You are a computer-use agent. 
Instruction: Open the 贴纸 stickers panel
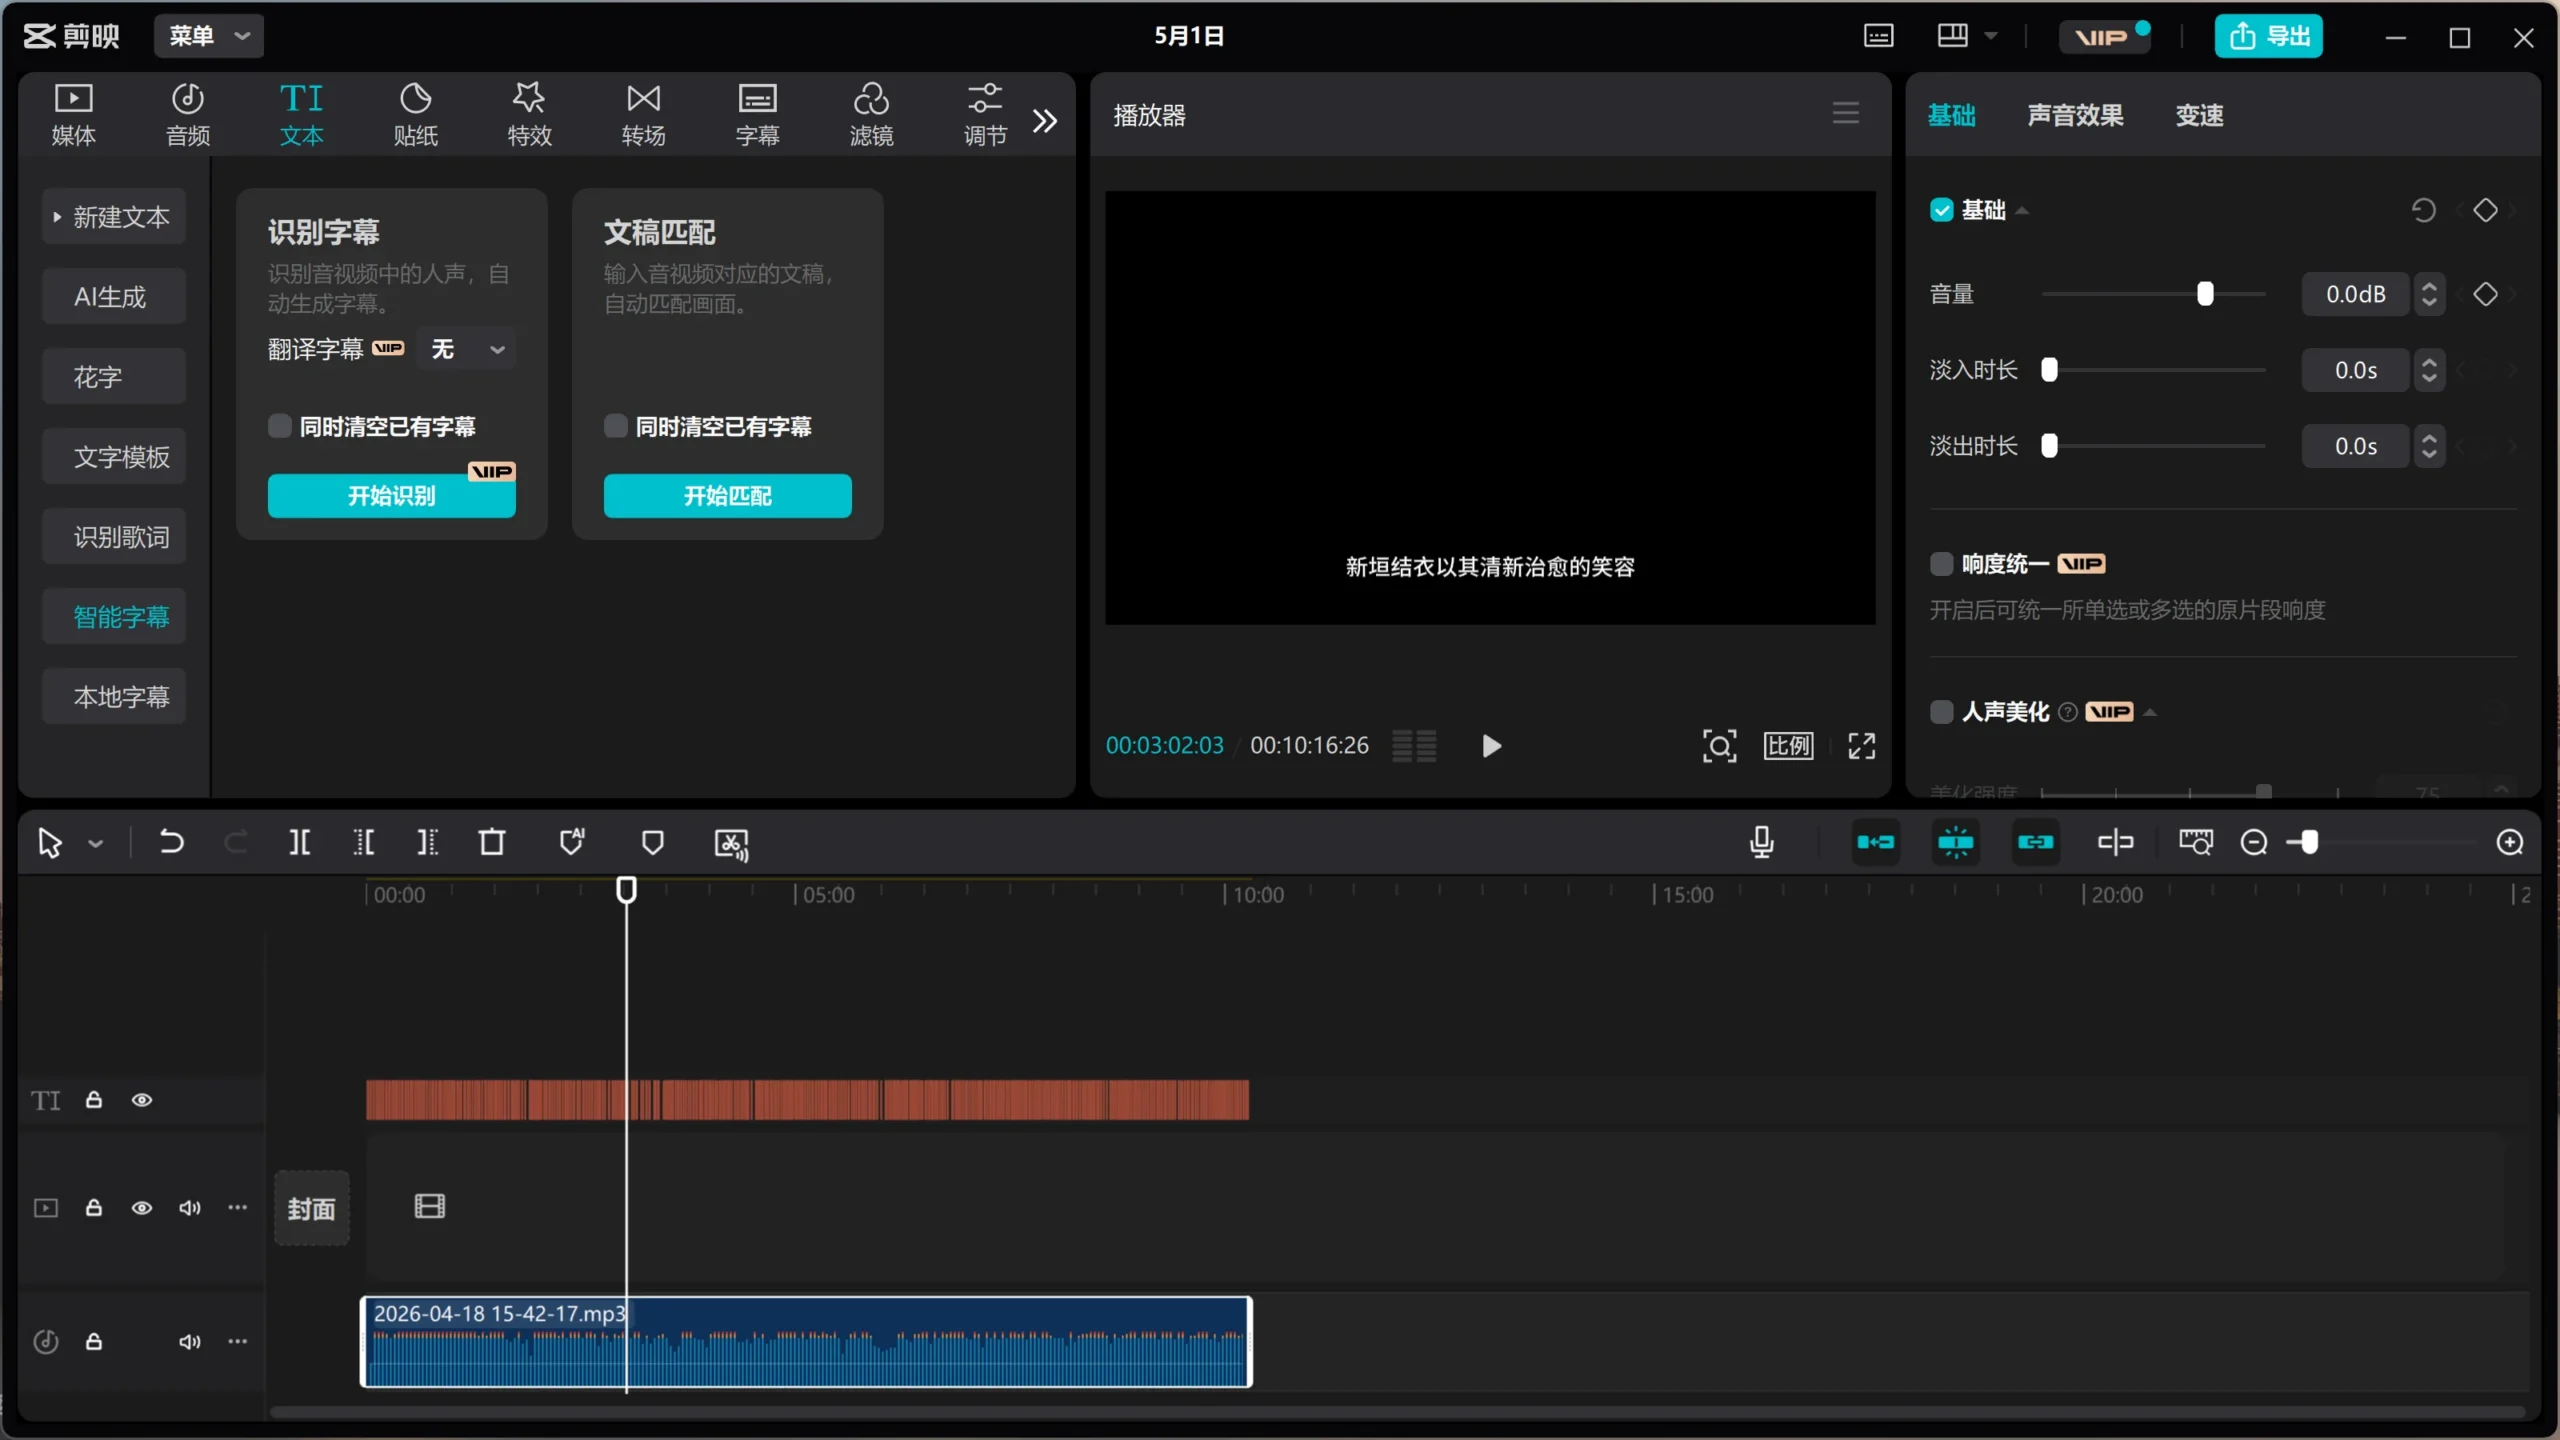point(415,115)
